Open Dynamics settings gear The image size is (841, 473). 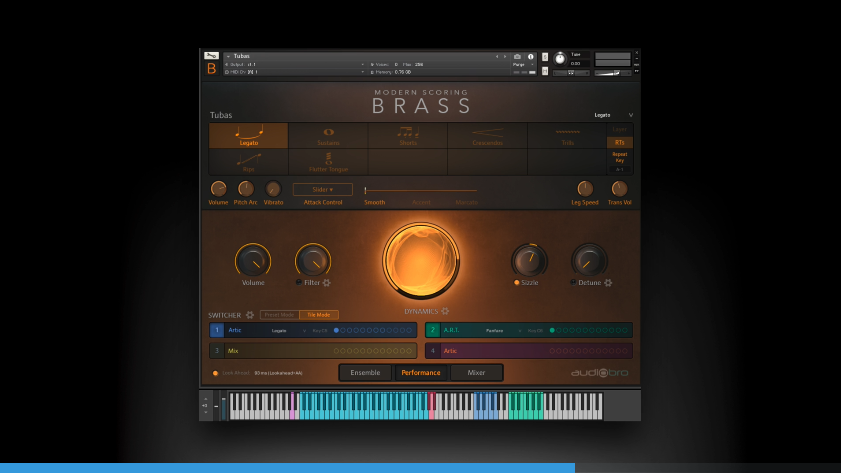pos(445,311)
